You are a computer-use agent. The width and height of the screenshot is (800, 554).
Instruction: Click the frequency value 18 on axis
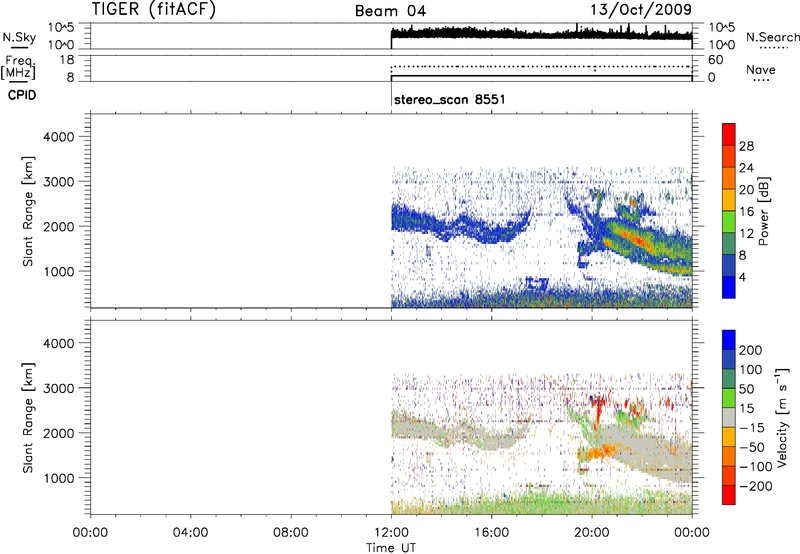(x=68, y=60)
